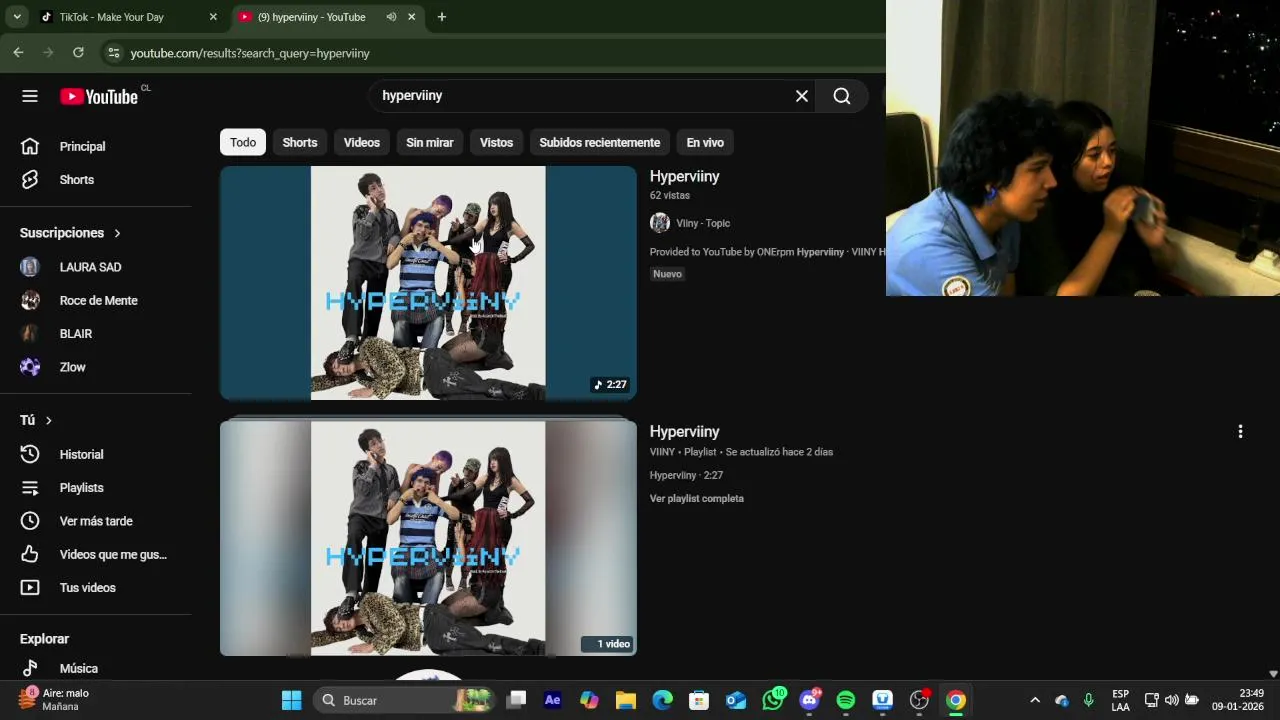Viewport: 1280px width, 720px height.
Task: Show hidden system tray icons
Action: tap(1035, 700)
